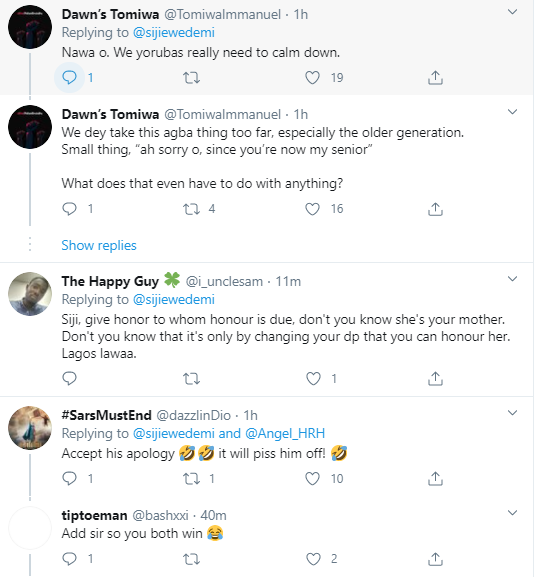
Task: Like the tweet with 16 likes
Action: pos(312,209)
